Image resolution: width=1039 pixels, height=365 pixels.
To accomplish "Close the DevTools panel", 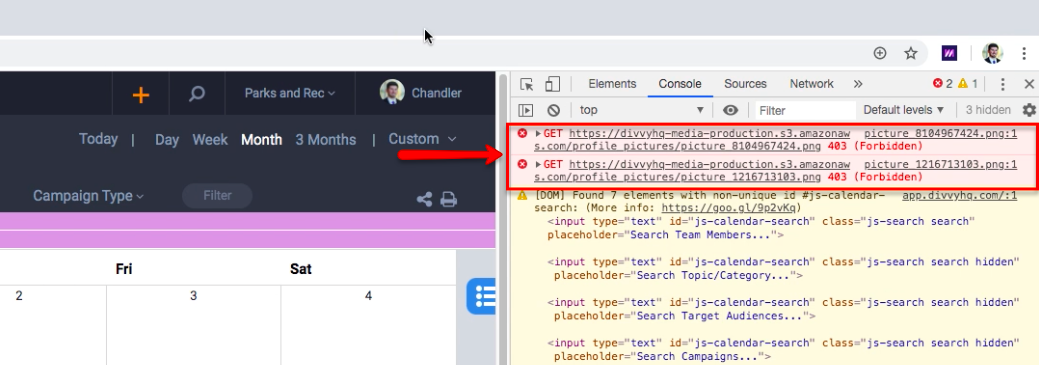I will [1029, 84].
